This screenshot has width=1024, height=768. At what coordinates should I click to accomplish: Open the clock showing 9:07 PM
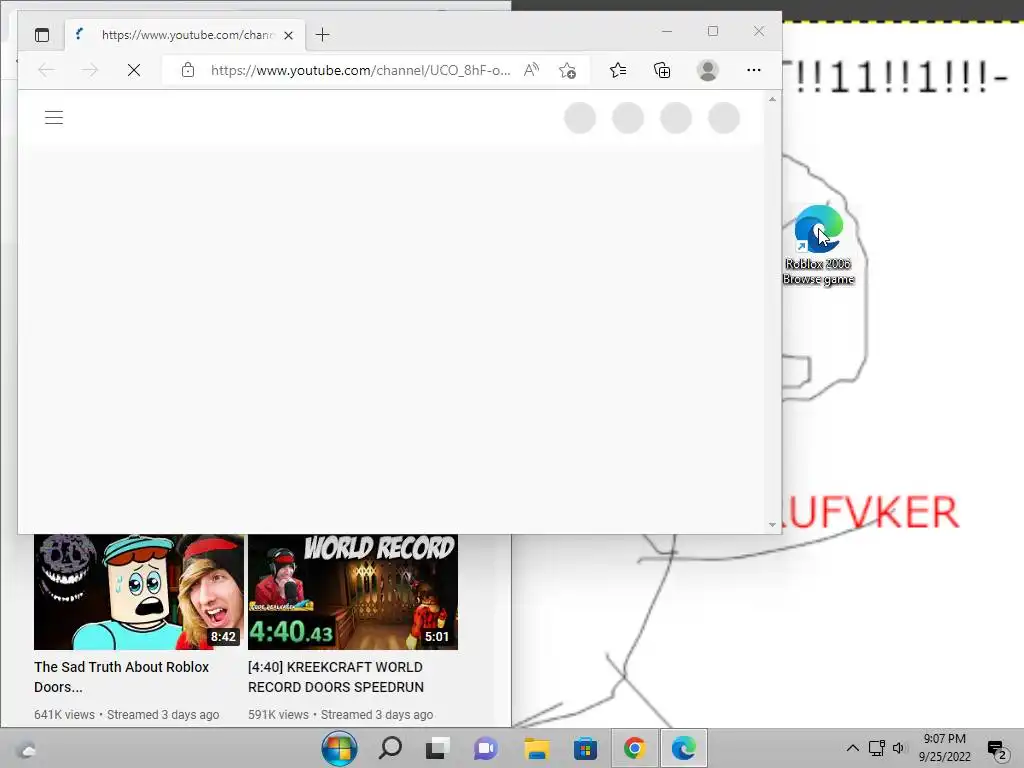[x=944, y=748]
